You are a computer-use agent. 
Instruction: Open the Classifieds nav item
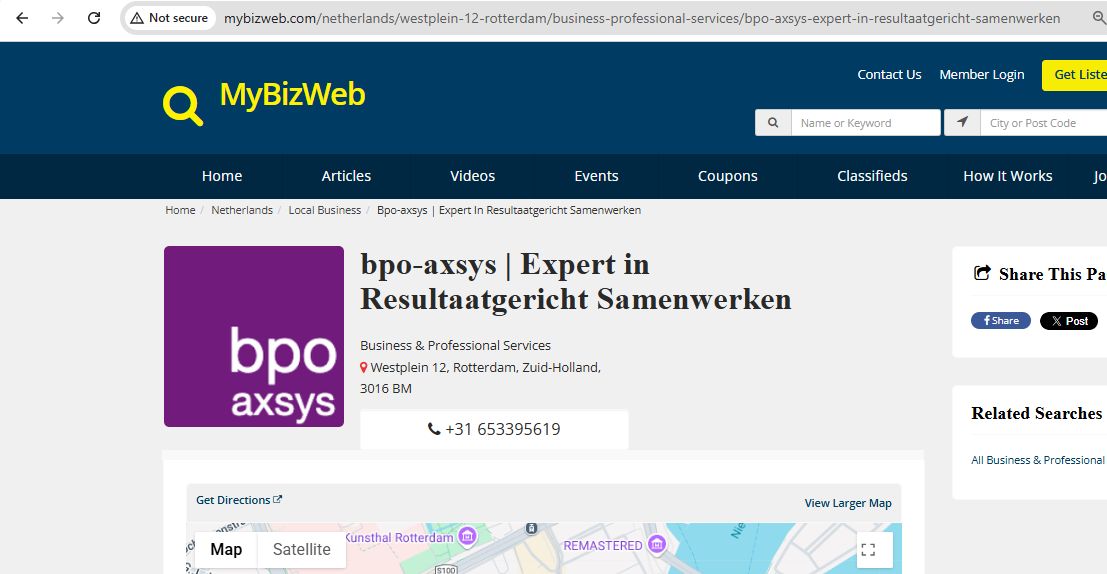872,176
